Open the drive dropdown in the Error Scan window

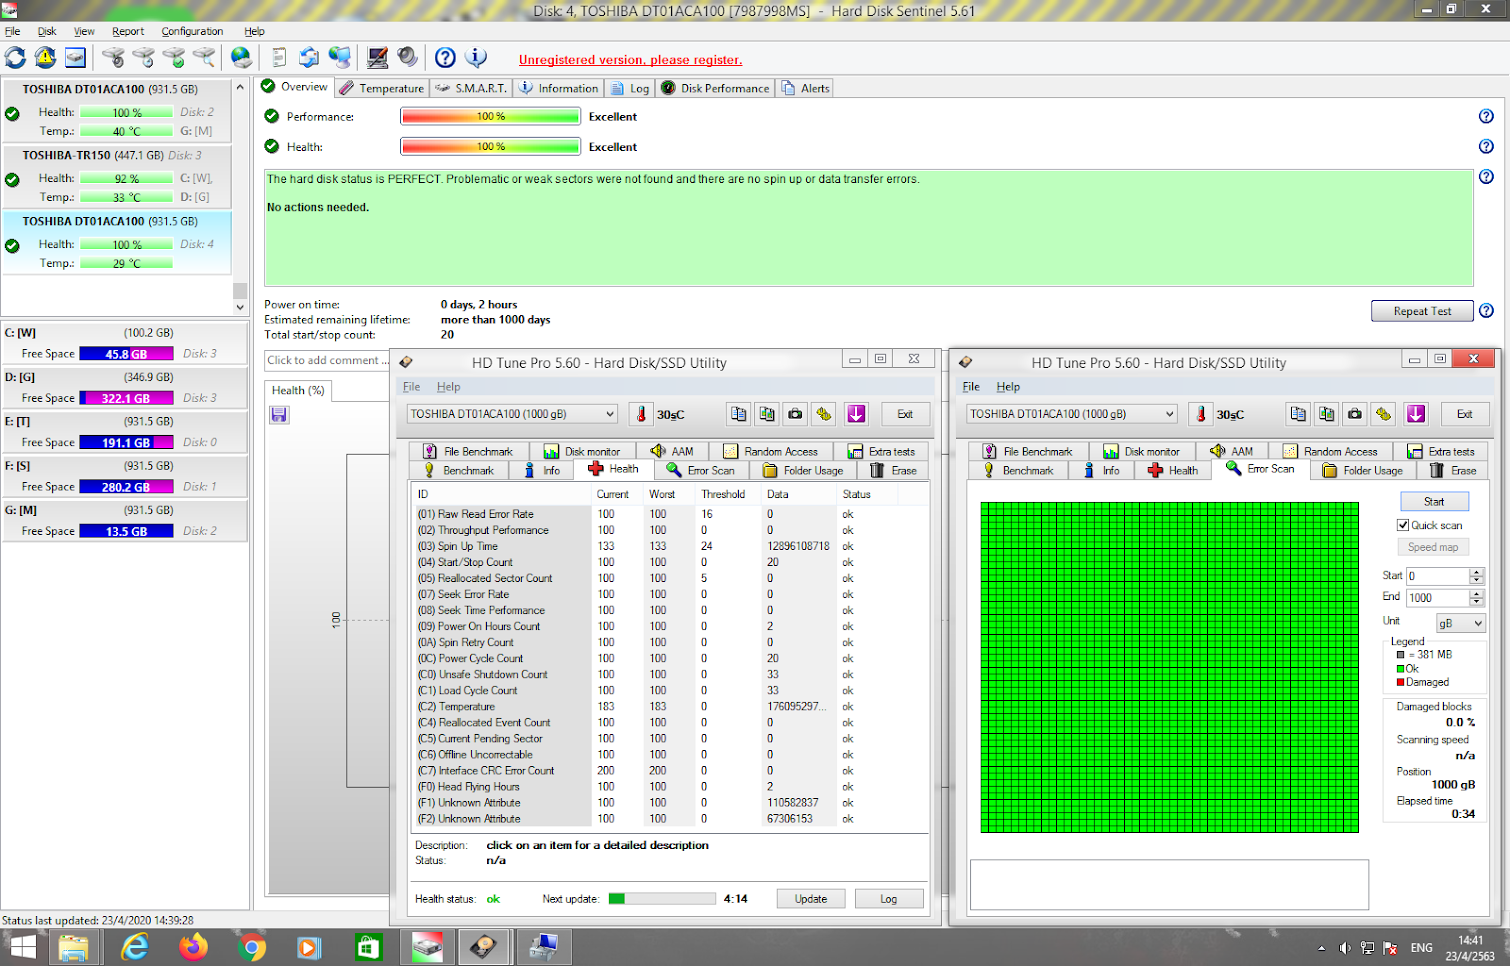[1072, 414]
